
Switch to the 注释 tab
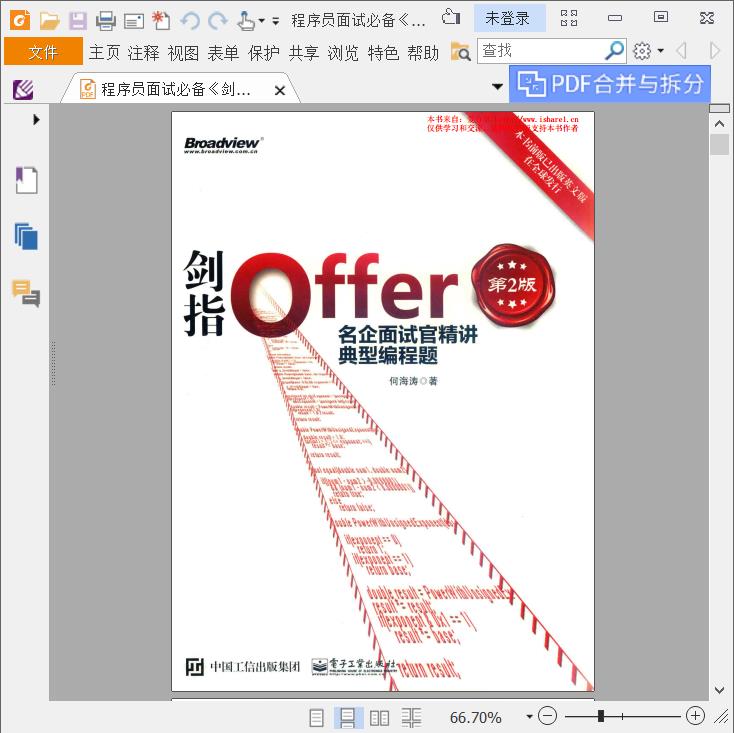point(143,52)
